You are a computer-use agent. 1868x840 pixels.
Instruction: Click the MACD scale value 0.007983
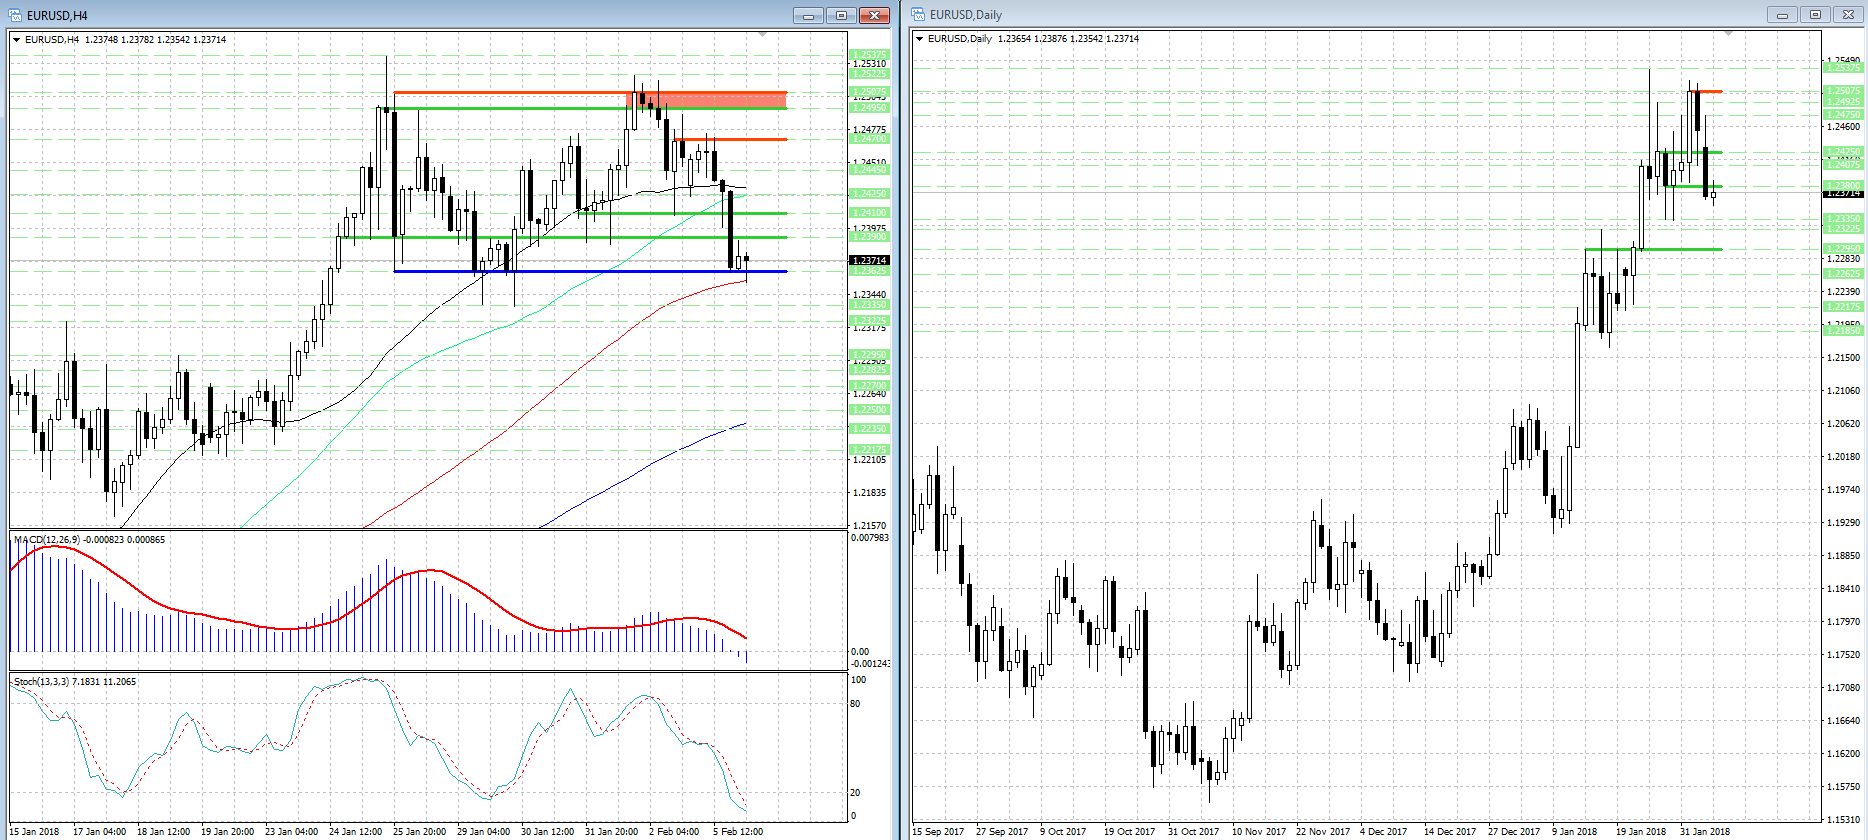pos(870,538)
